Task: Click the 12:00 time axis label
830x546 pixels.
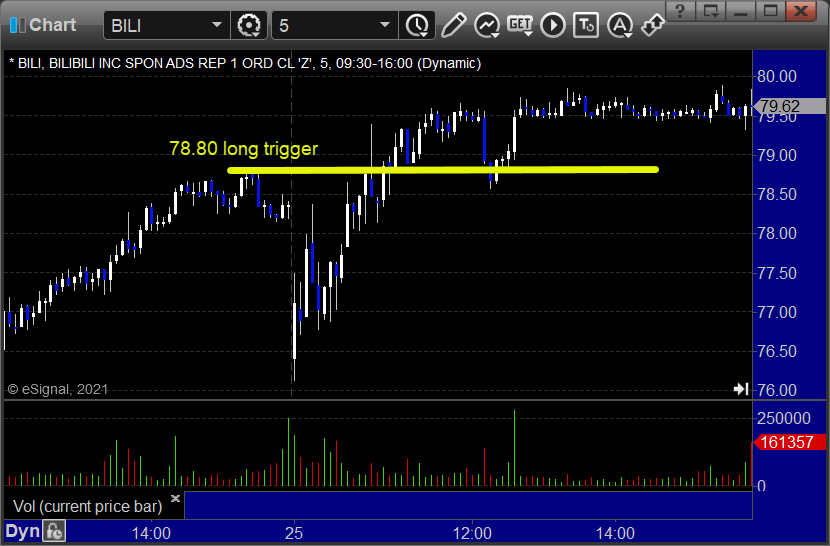Action: click(472, 533)
